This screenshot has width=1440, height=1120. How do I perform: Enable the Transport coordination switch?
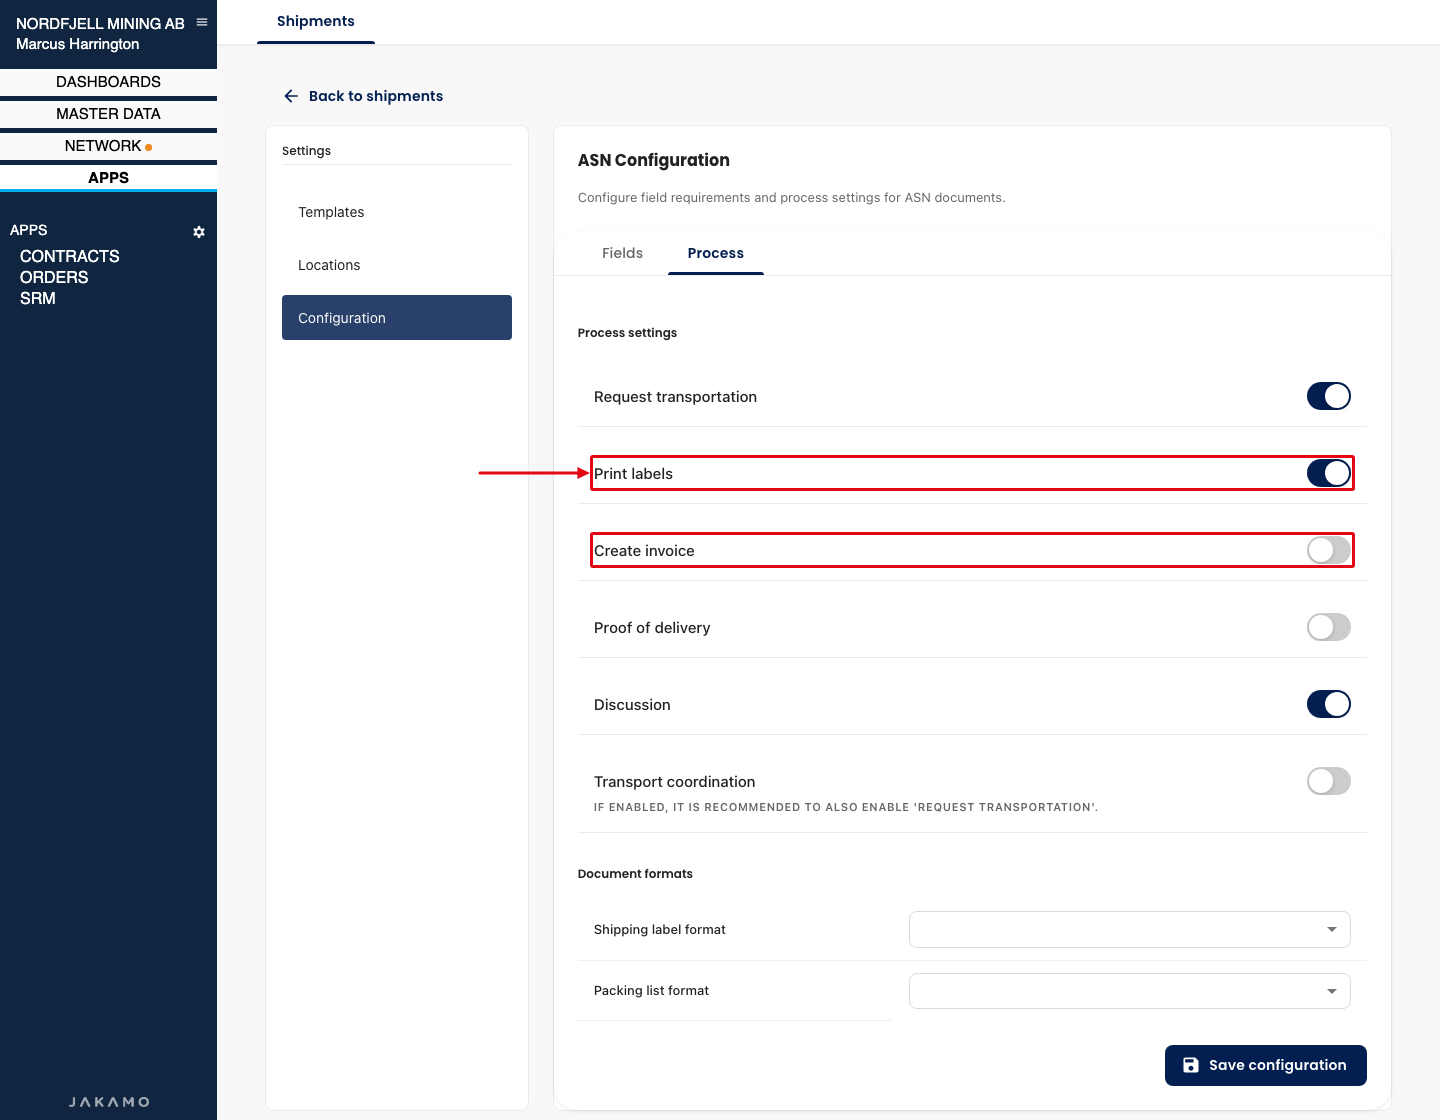1329,781
